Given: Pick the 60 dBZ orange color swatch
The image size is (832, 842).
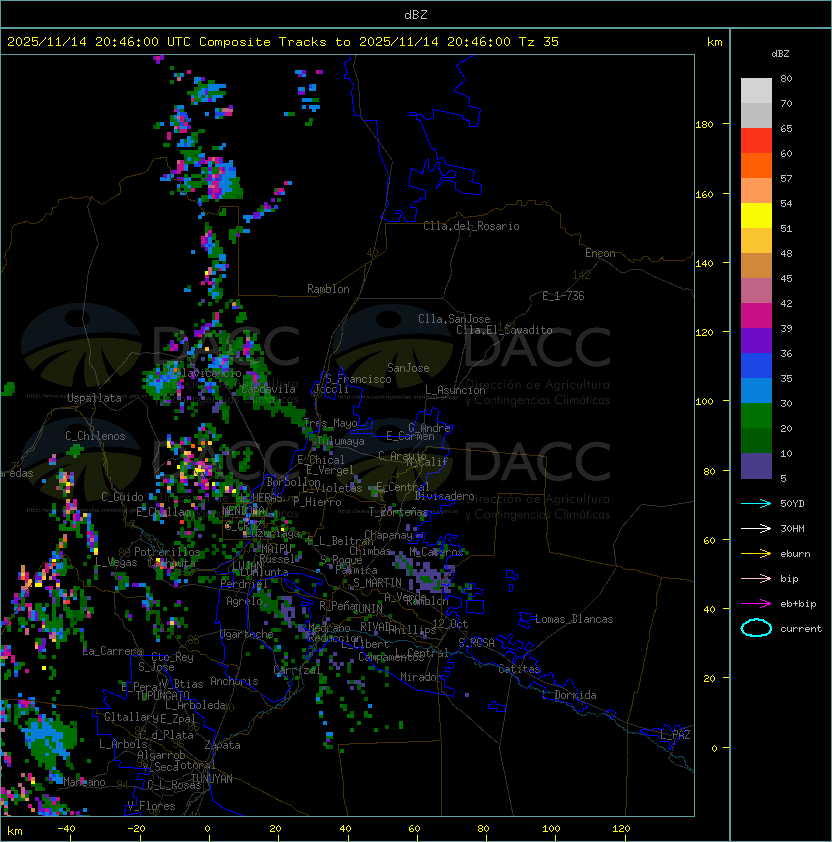Looking at the screenshot, I should [756, 166].
